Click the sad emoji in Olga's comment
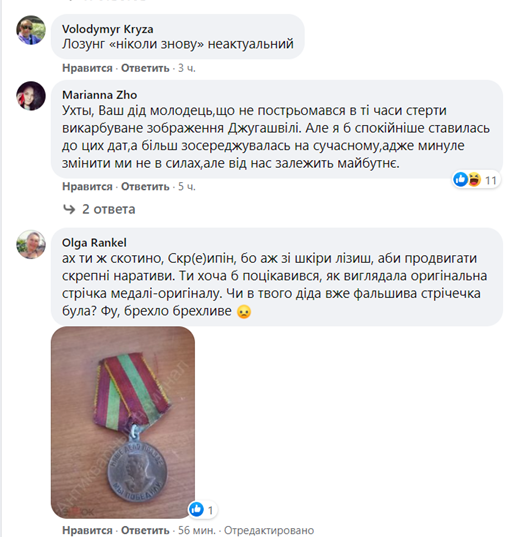Screen dimensions: 518x537 click(244, 312)
